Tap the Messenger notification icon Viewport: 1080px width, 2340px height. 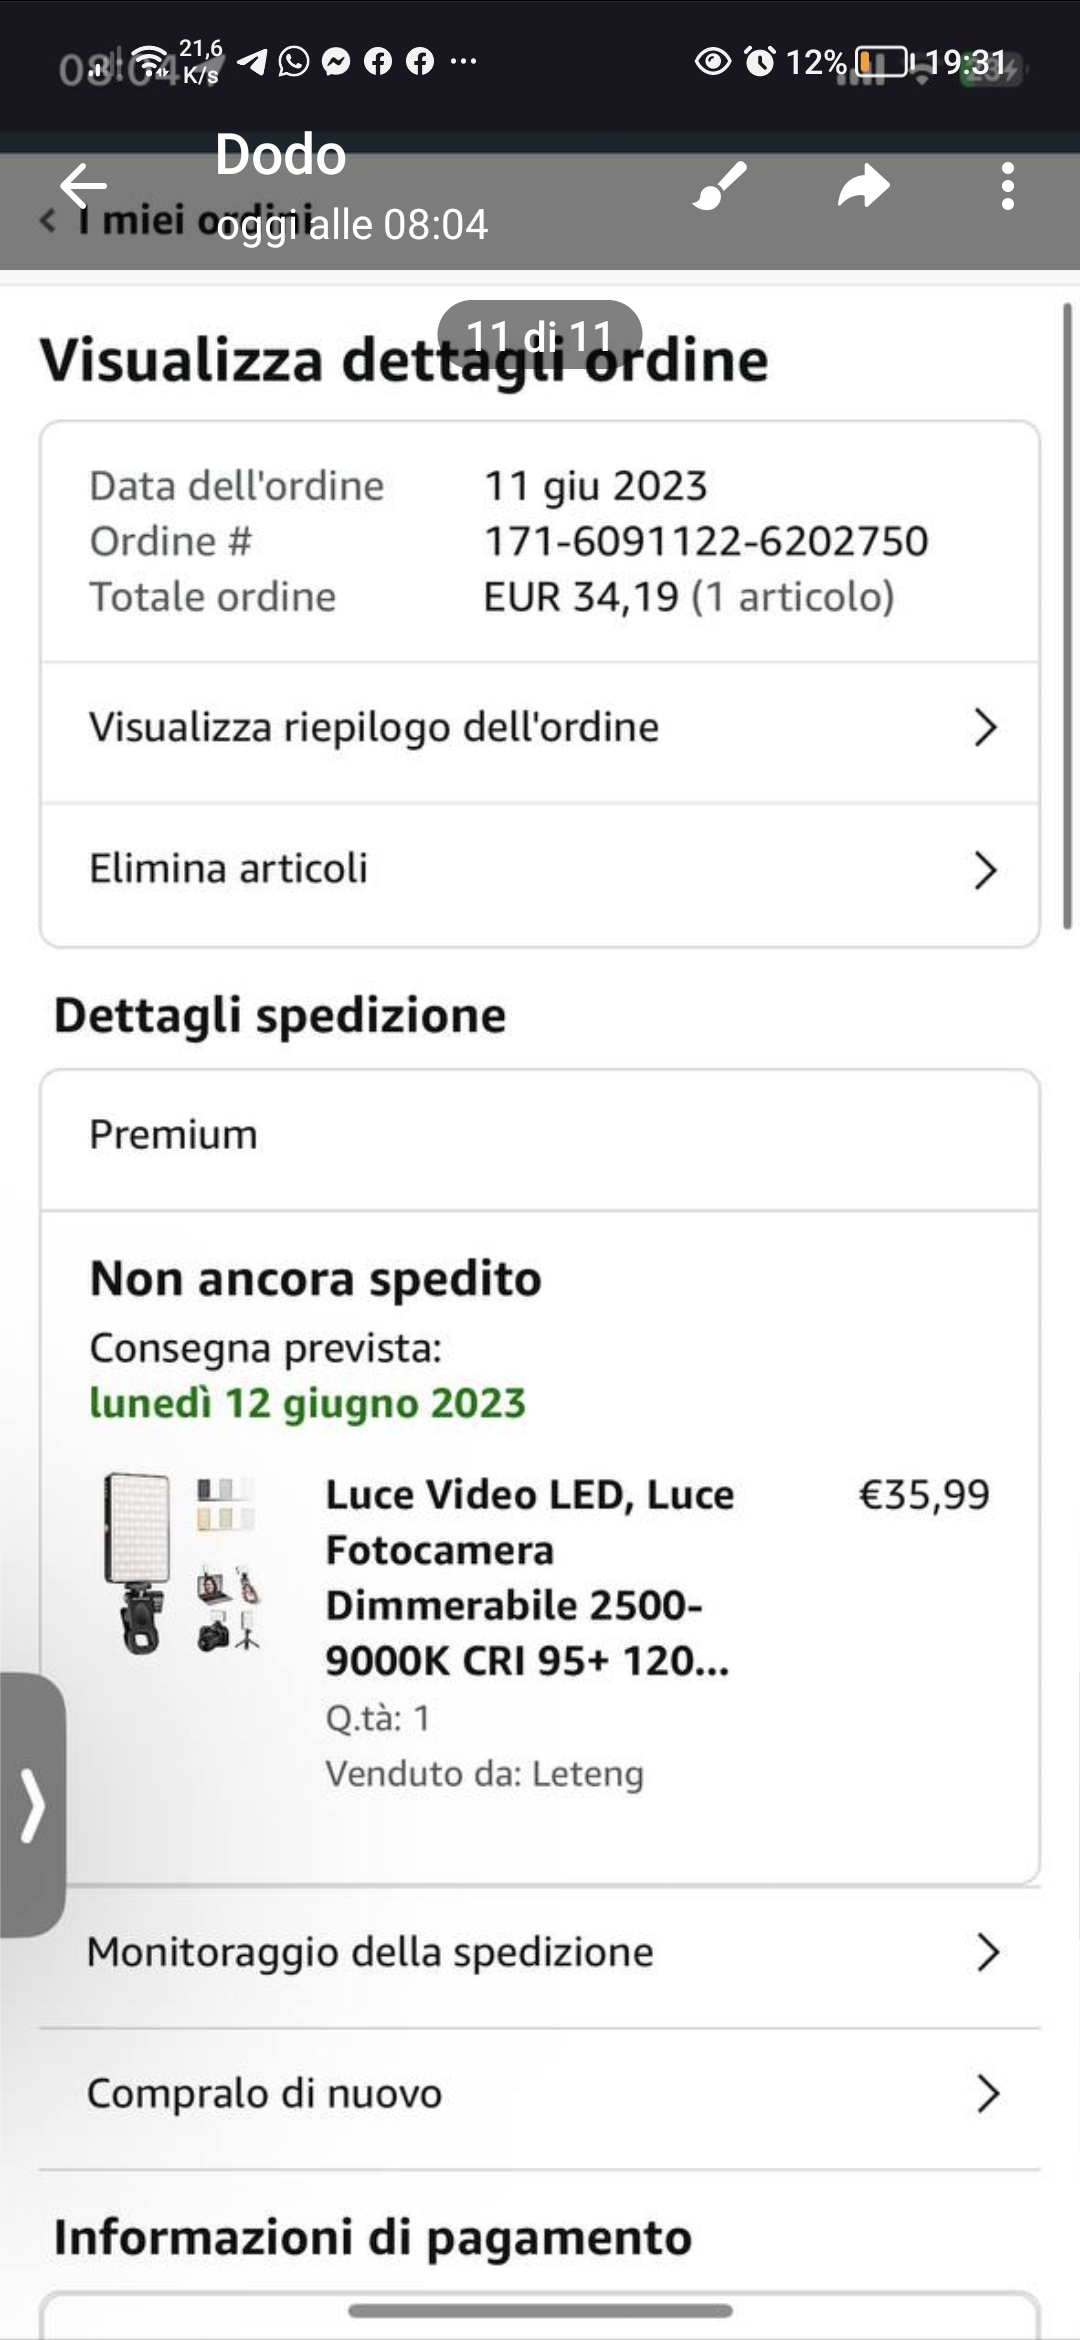(337, 62)
